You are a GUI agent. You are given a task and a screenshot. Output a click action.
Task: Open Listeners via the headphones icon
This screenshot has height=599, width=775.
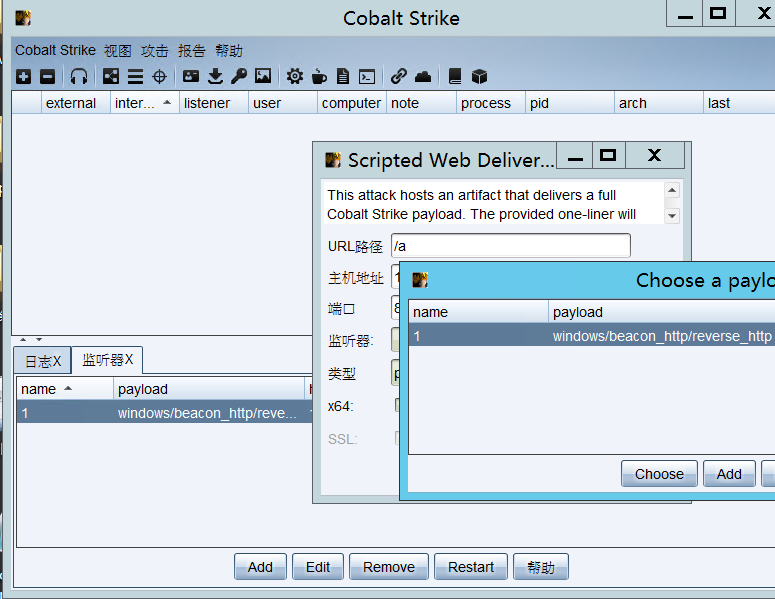coord(79,77)
